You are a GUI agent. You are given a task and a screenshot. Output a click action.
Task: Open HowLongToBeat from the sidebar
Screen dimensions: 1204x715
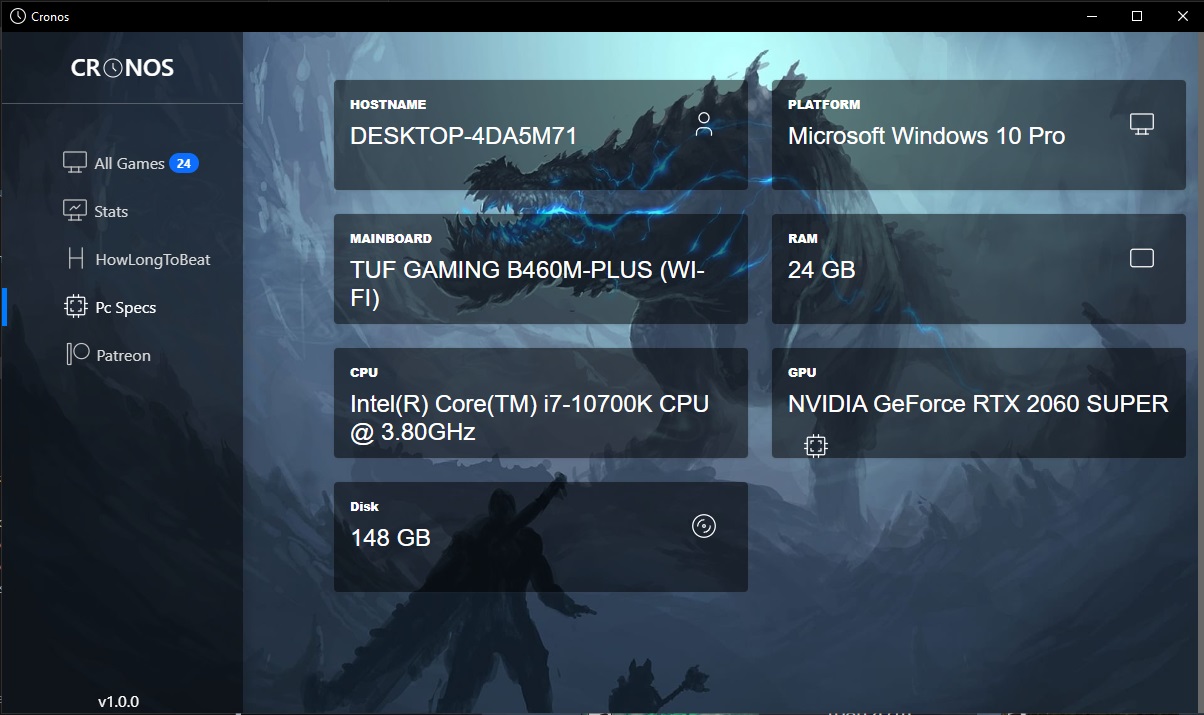click(x=153, y=259)
